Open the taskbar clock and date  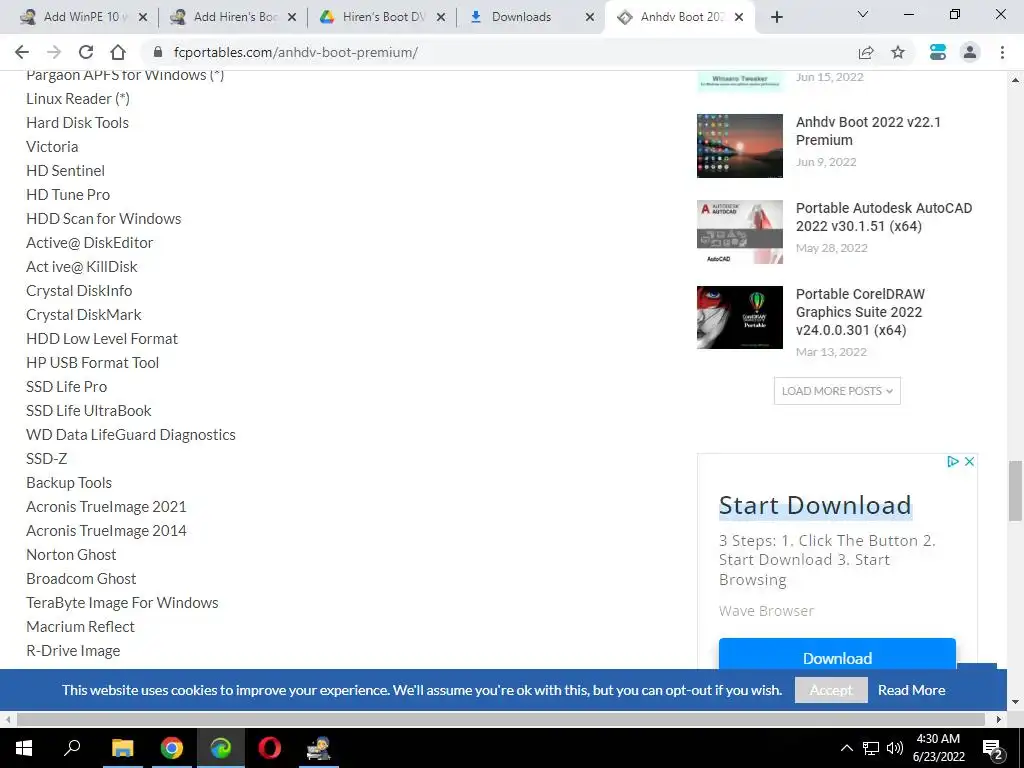point(938,748)
